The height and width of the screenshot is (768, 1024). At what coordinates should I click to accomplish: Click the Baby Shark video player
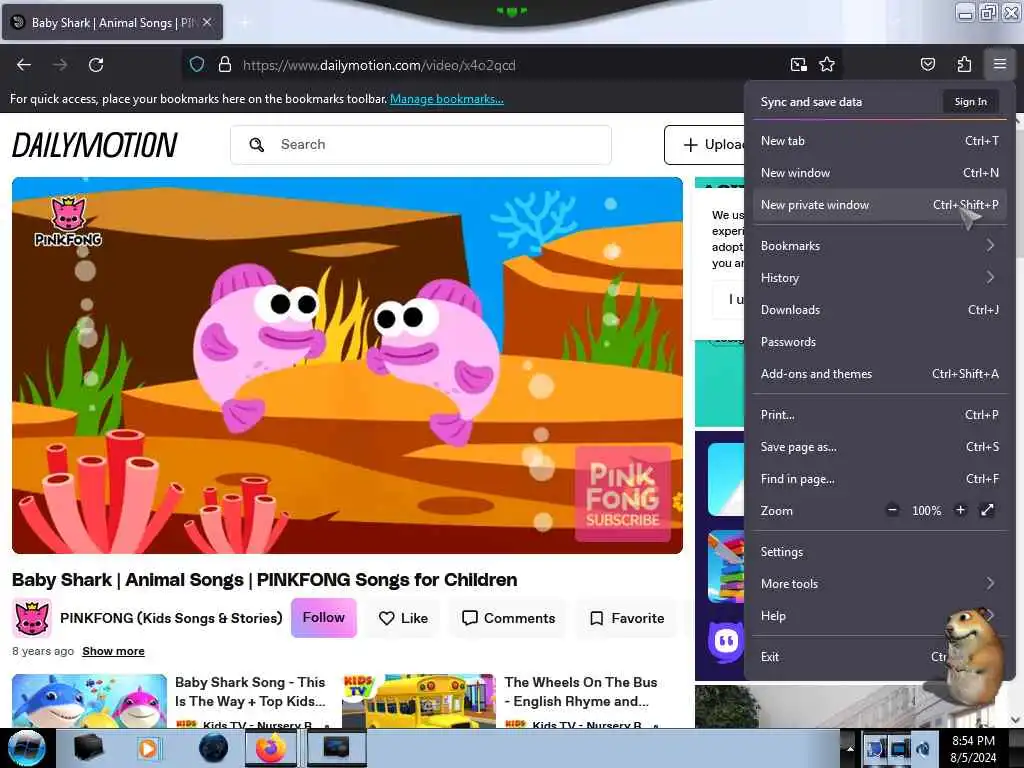(x=347, y=365)
